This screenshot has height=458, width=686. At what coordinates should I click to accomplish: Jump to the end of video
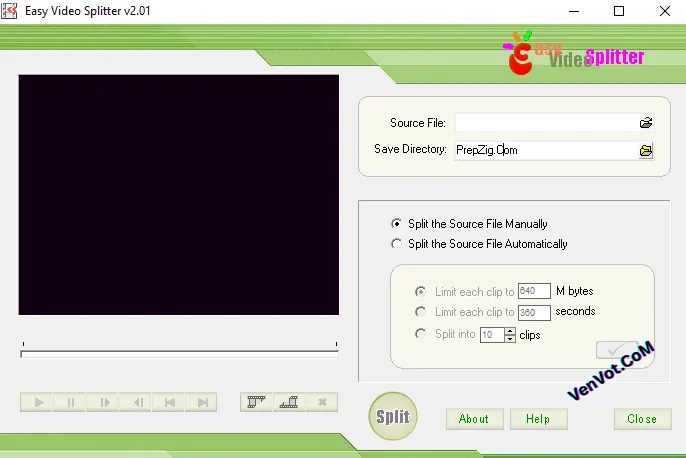(201, 402)
